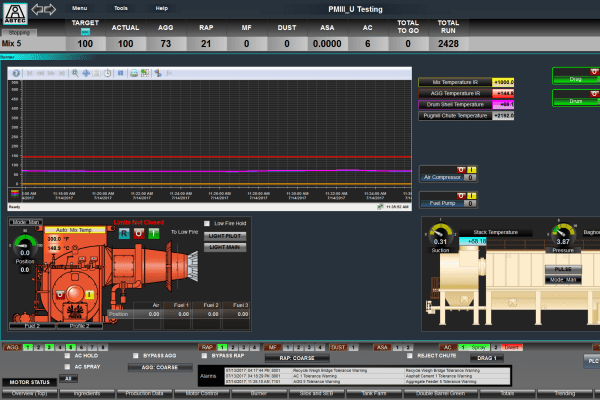Open the Fuel 2 selector
Screen dimensions: 600x400
32,326
